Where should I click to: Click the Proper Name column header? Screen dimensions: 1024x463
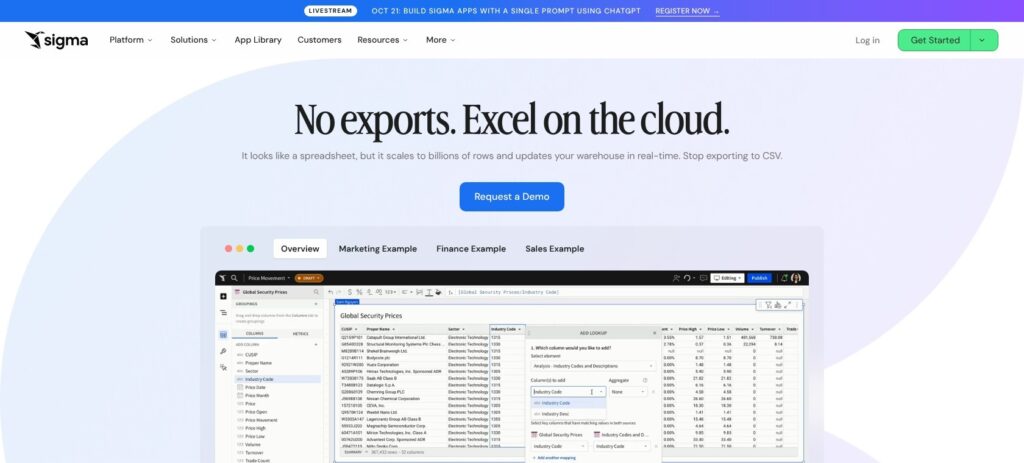[405, 329]
